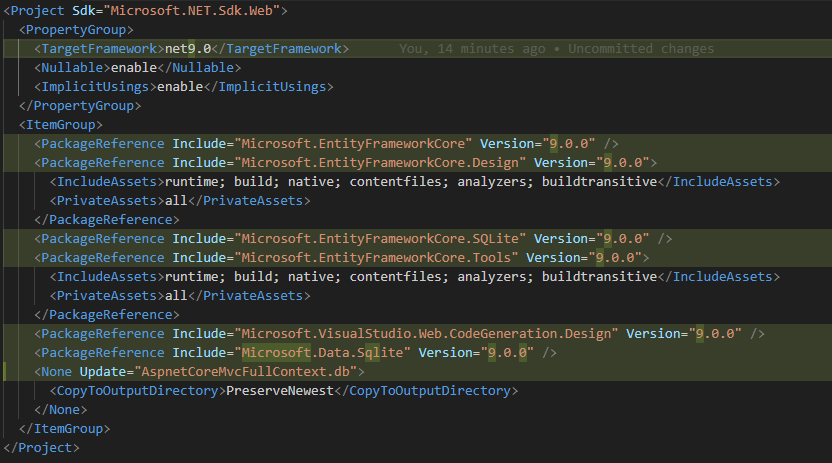
Task: Click the opening CopyToOutputDirectory tag
Action: click(137, 391)
